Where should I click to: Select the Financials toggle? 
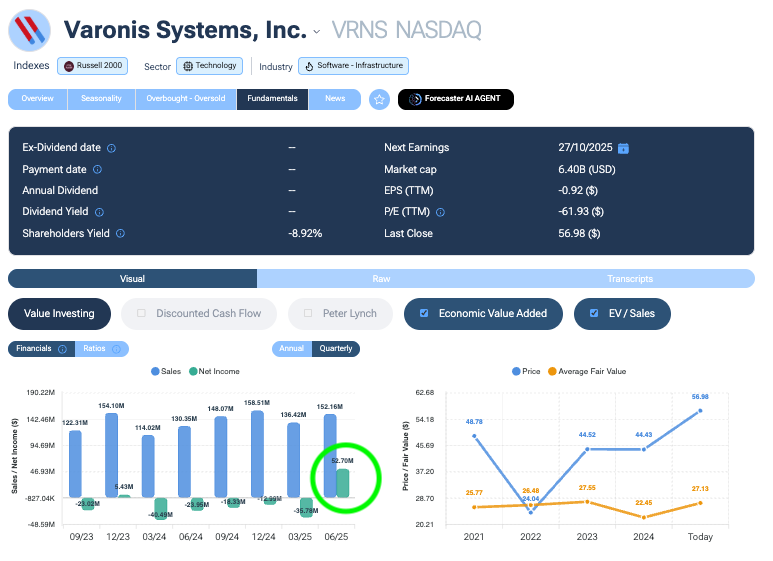(41, 349)
